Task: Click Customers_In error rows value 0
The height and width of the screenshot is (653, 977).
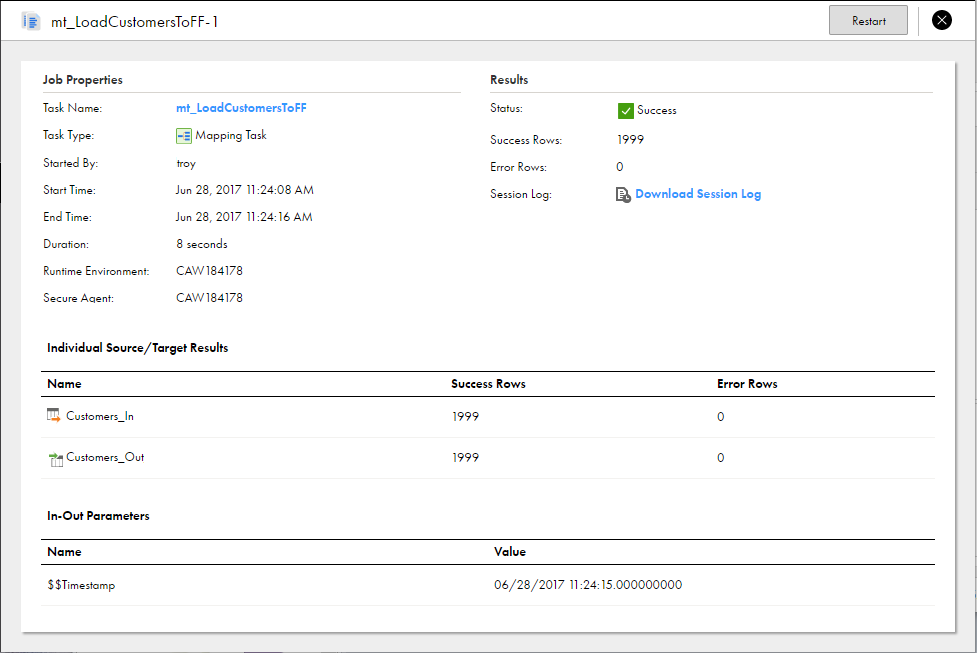Action: [720, 416]
